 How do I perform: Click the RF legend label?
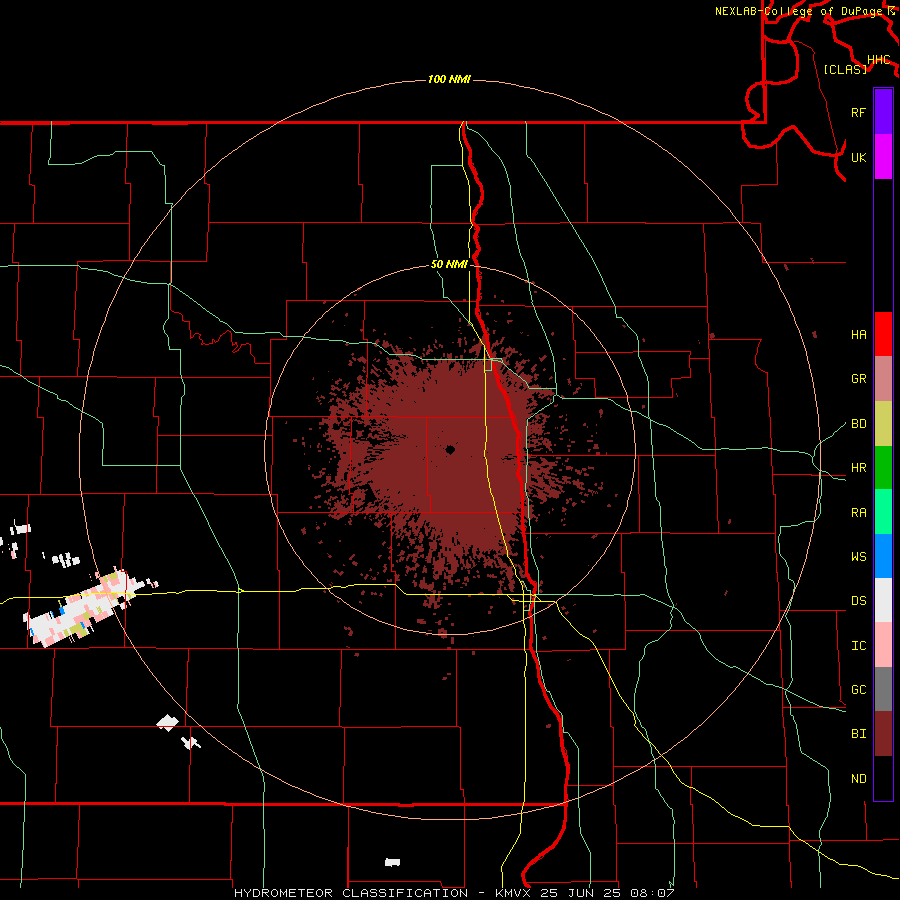(x=858, y=112)
